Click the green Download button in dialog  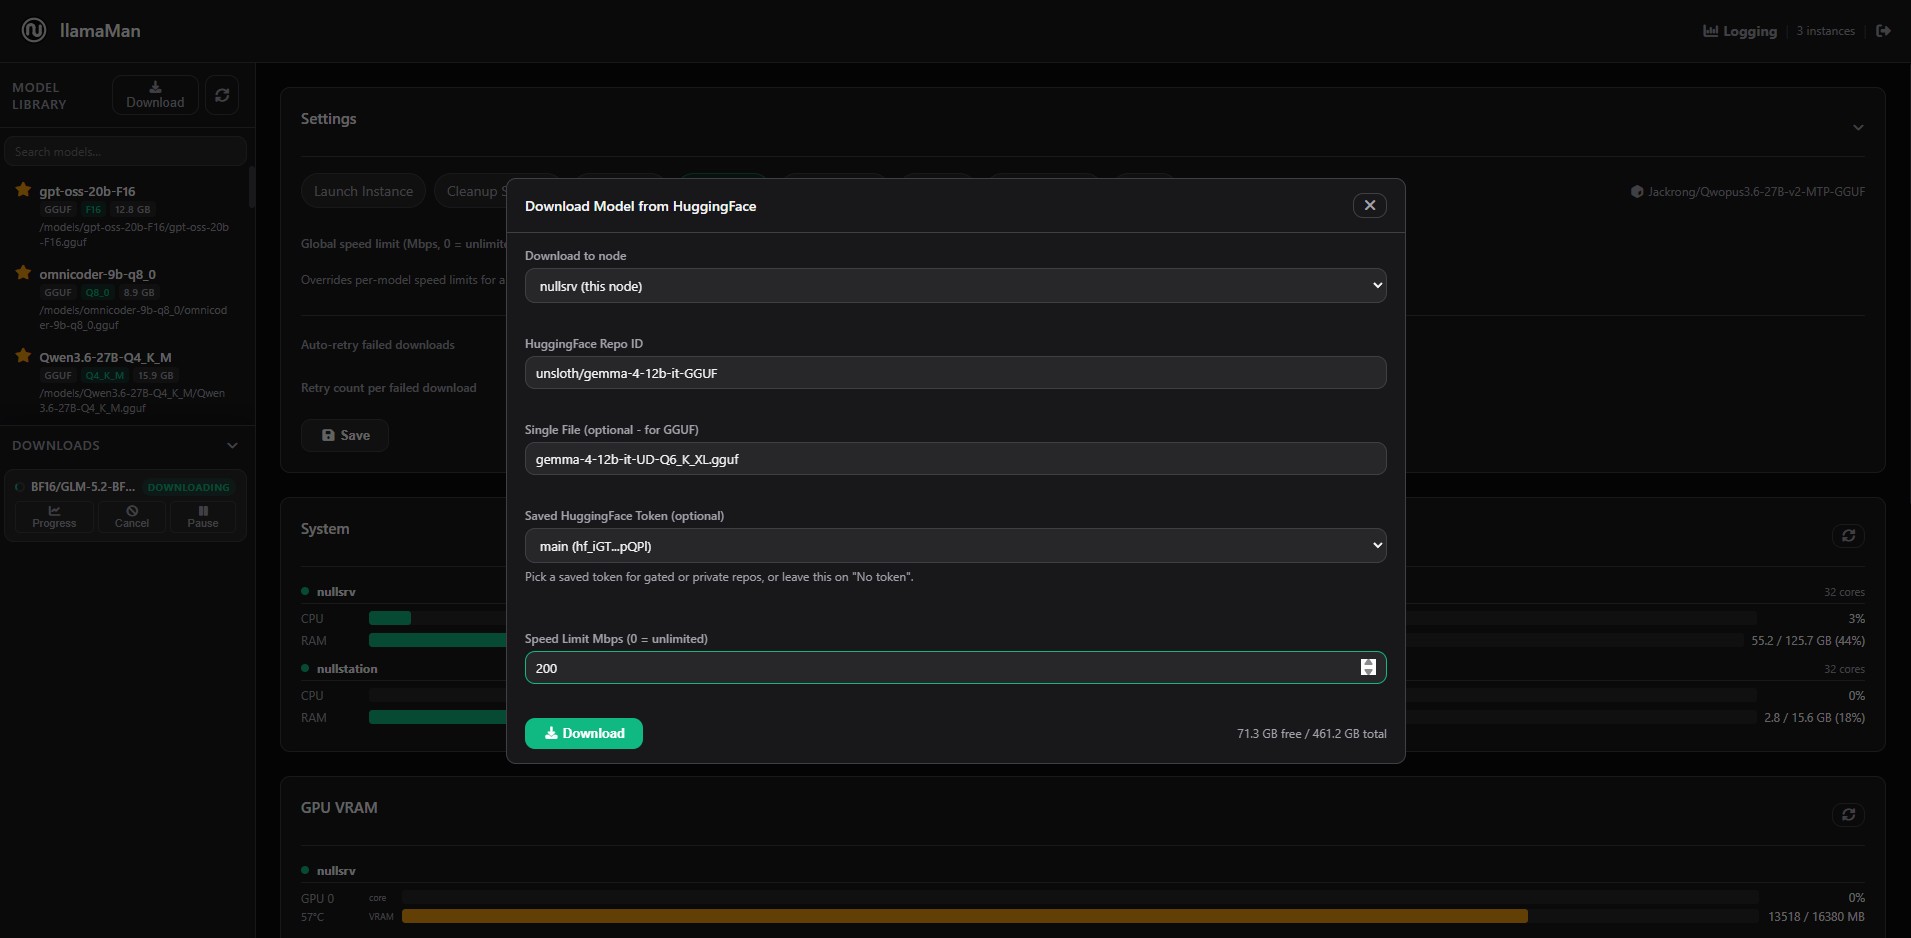(584, 733)
